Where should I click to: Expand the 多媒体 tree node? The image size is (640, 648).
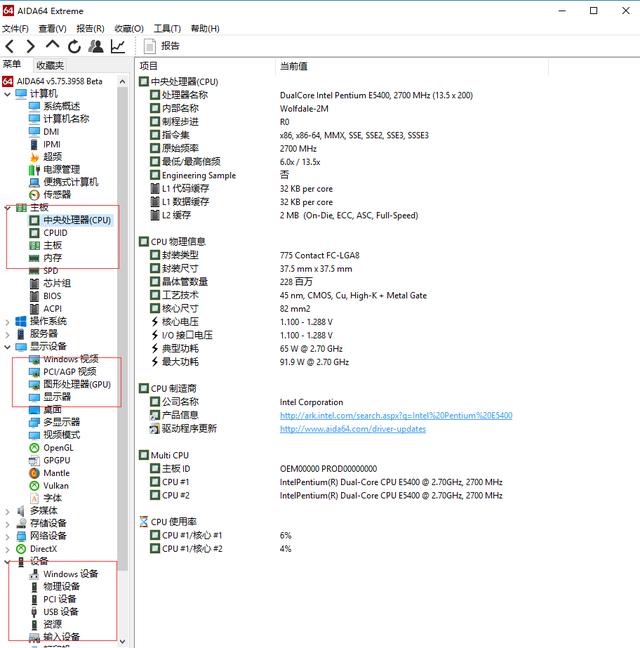pos(7,511)
